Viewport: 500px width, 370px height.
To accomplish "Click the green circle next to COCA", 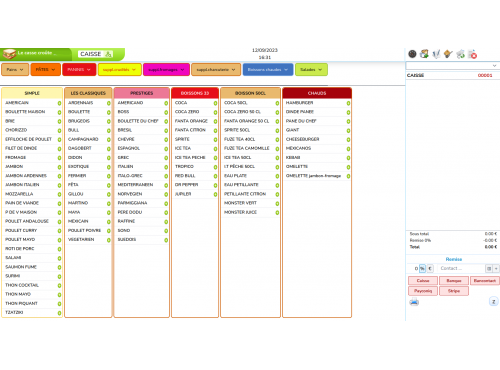I will 215,103.
